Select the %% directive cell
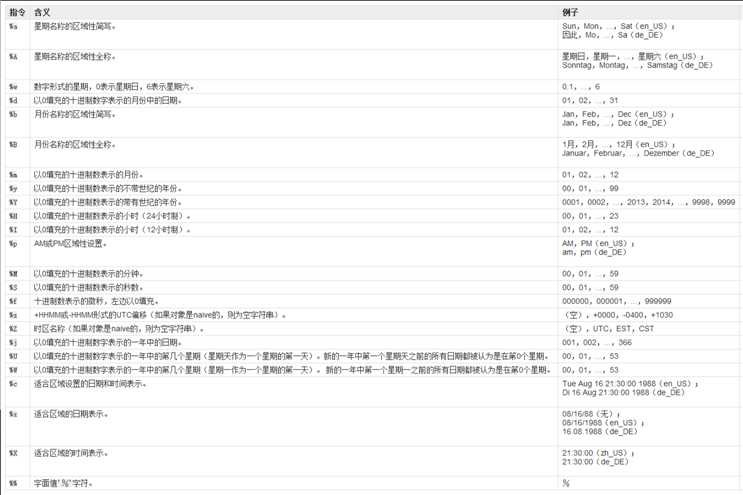Viewport: 743px width, 495px height. pyautogui.click(x=13, y=484)
